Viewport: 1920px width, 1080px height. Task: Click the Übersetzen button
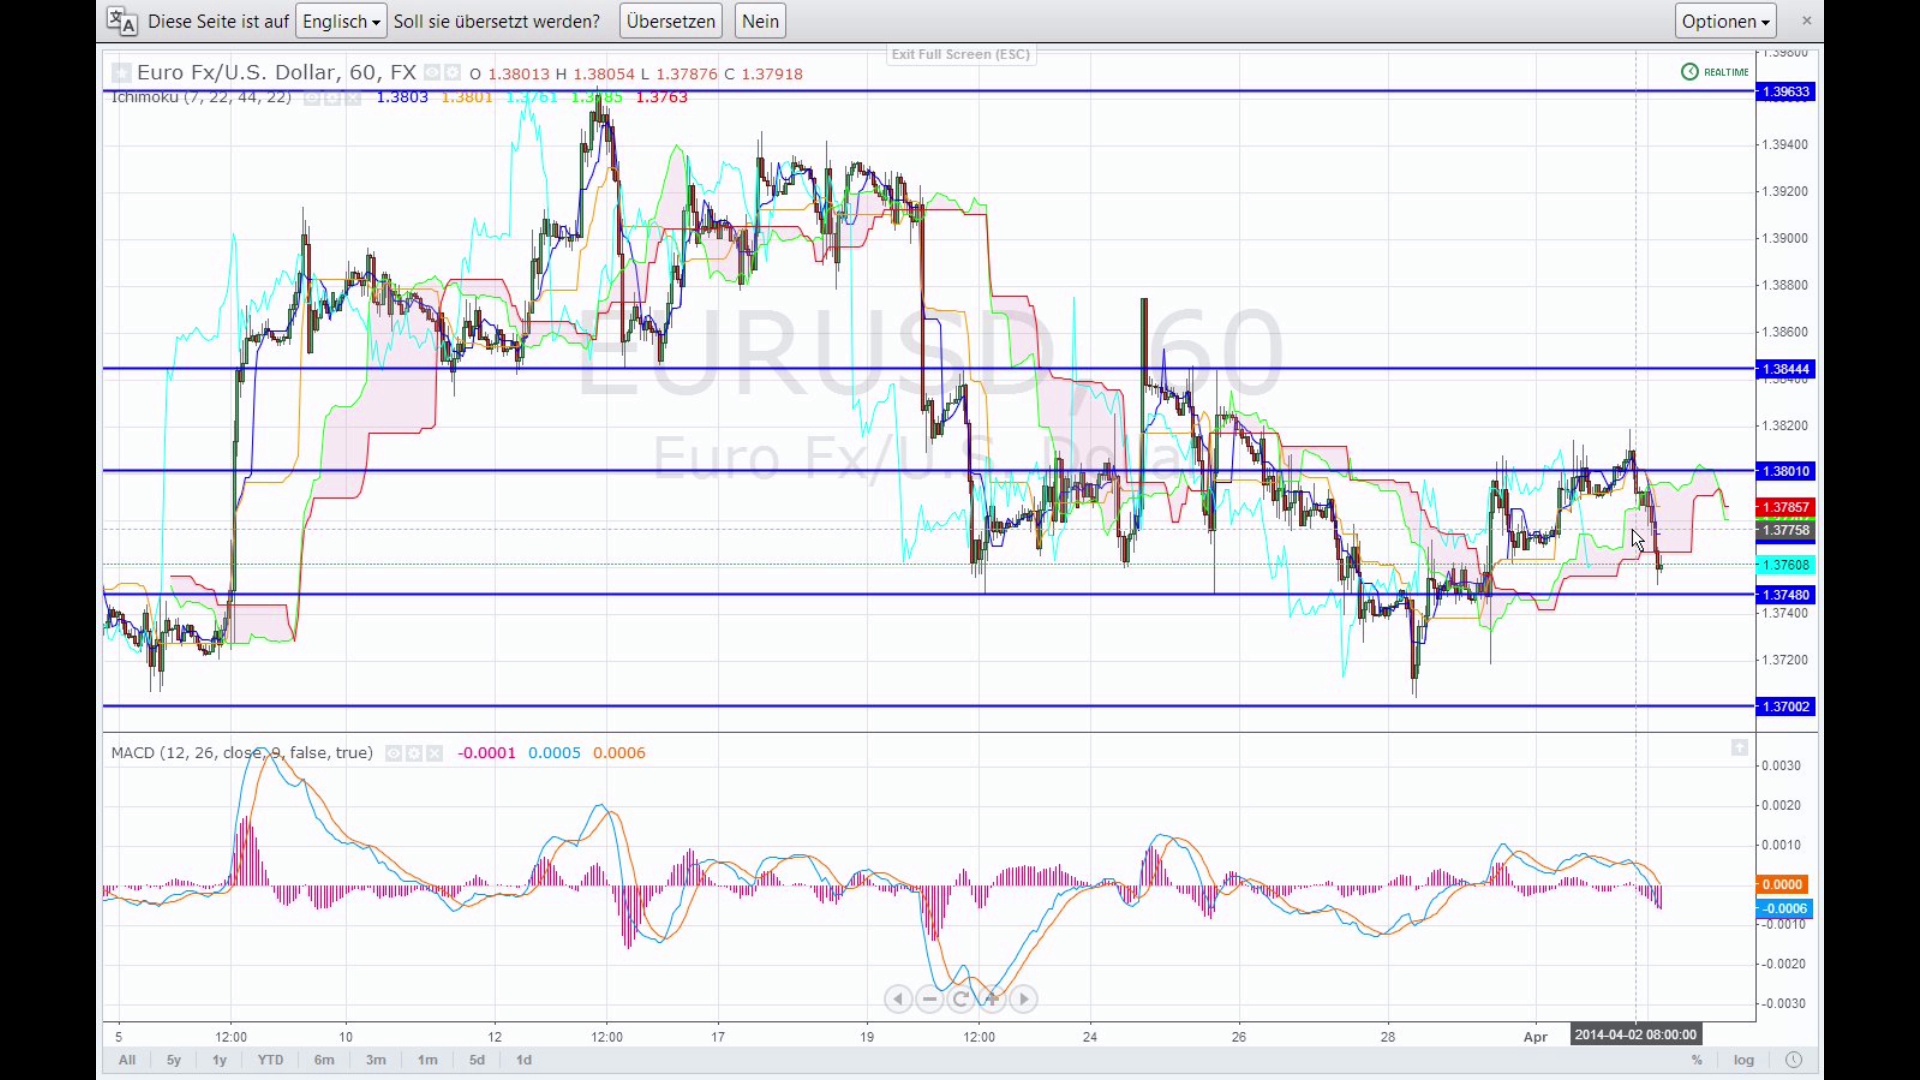(671, 21)
